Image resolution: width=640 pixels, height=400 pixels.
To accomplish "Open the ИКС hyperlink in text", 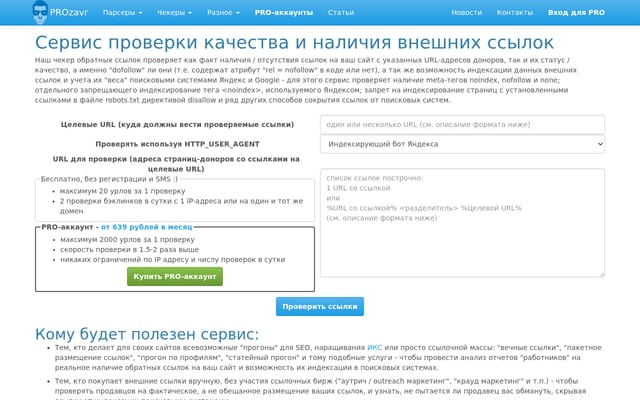I will click(374, 347).
